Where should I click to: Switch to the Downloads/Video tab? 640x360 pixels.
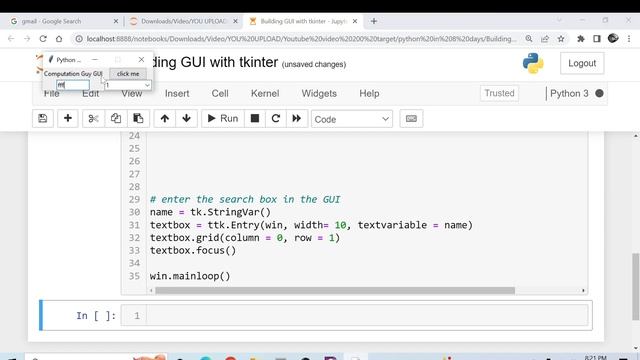[184, 21]
